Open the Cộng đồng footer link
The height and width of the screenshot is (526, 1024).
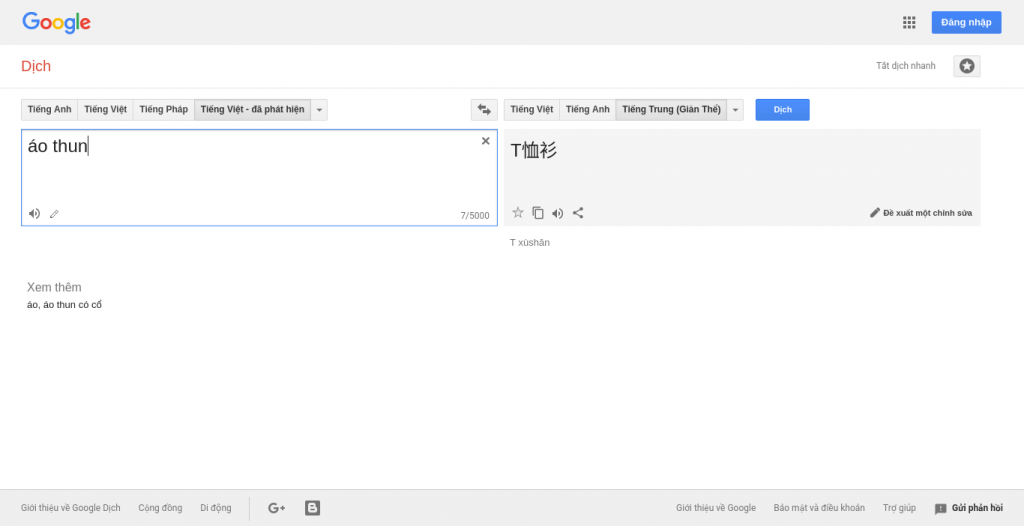[x=160, y=508]
